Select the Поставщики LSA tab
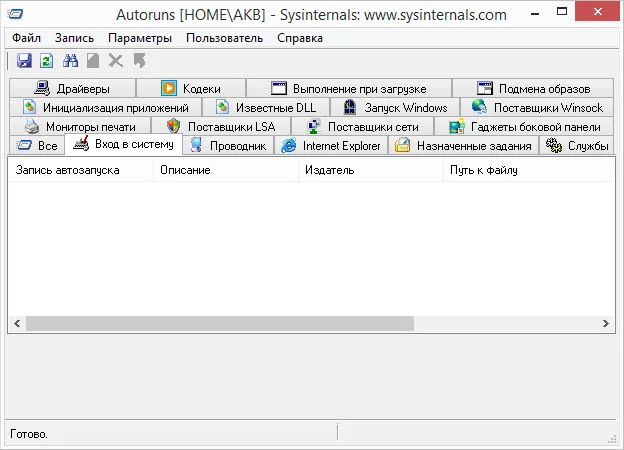The height and width of the screenshot is (450, 624). tap(221, 127)
